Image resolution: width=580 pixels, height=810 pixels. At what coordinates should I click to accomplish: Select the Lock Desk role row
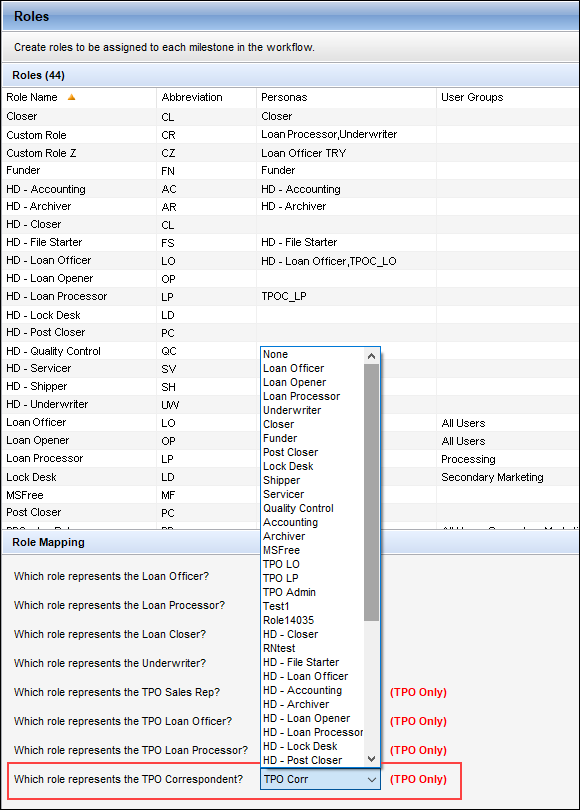click(x=290, y=477)
